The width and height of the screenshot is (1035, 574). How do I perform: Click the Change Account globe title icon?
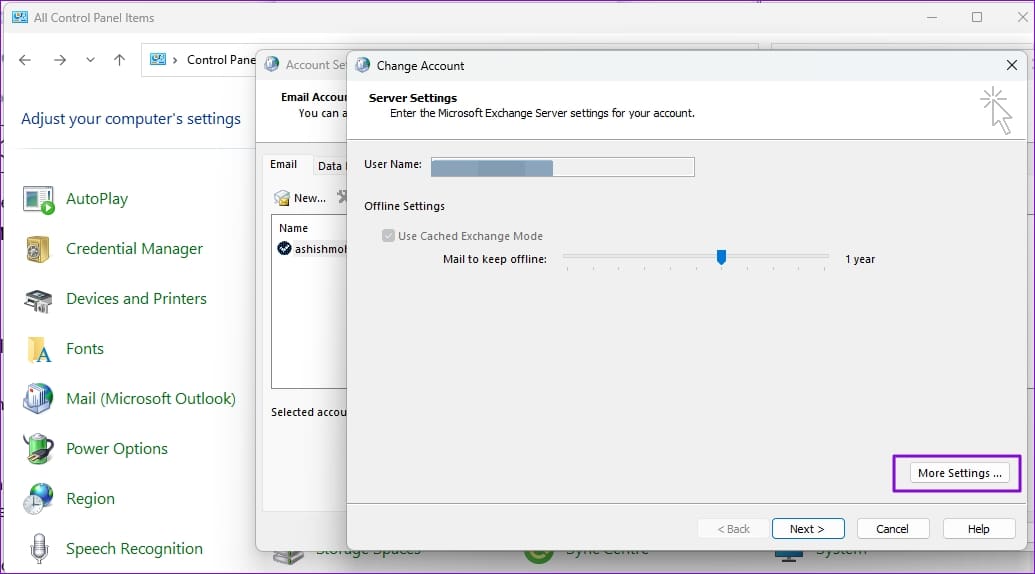(362, 65)
